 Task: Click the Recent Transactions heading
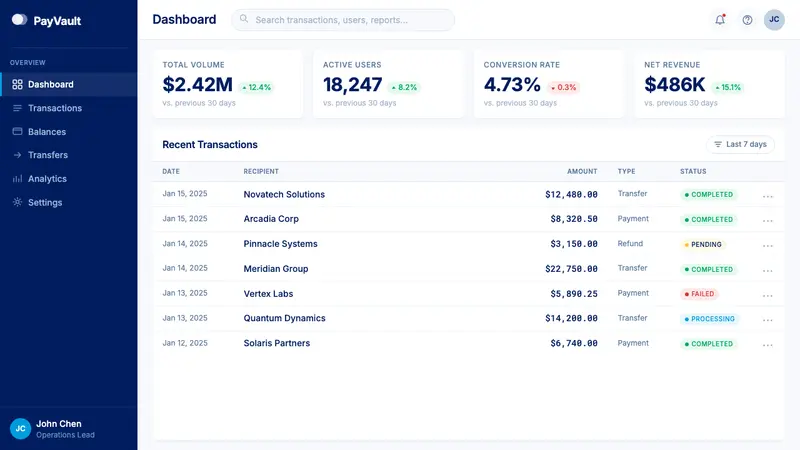click(210, 144)
